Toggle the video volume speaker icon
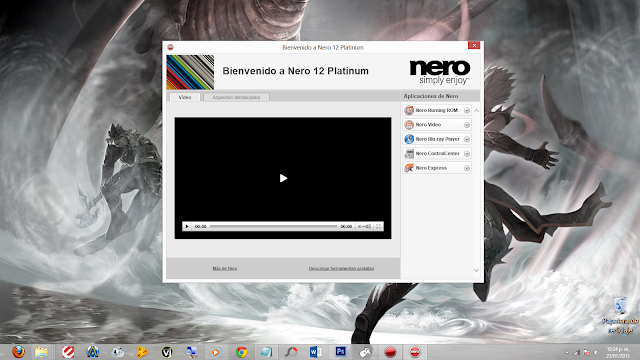This screenshot has width=640, height=360. (361, 226)
